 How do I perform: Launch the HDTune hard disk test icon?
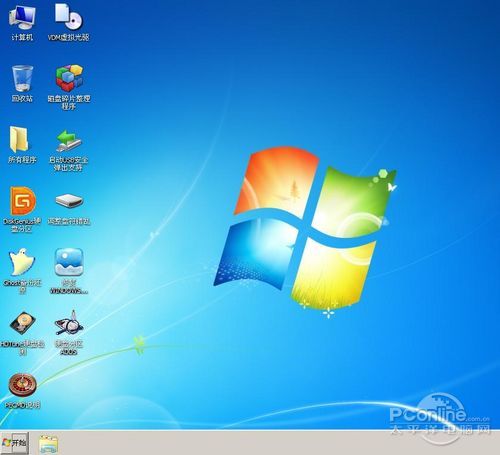pos(23,323)
